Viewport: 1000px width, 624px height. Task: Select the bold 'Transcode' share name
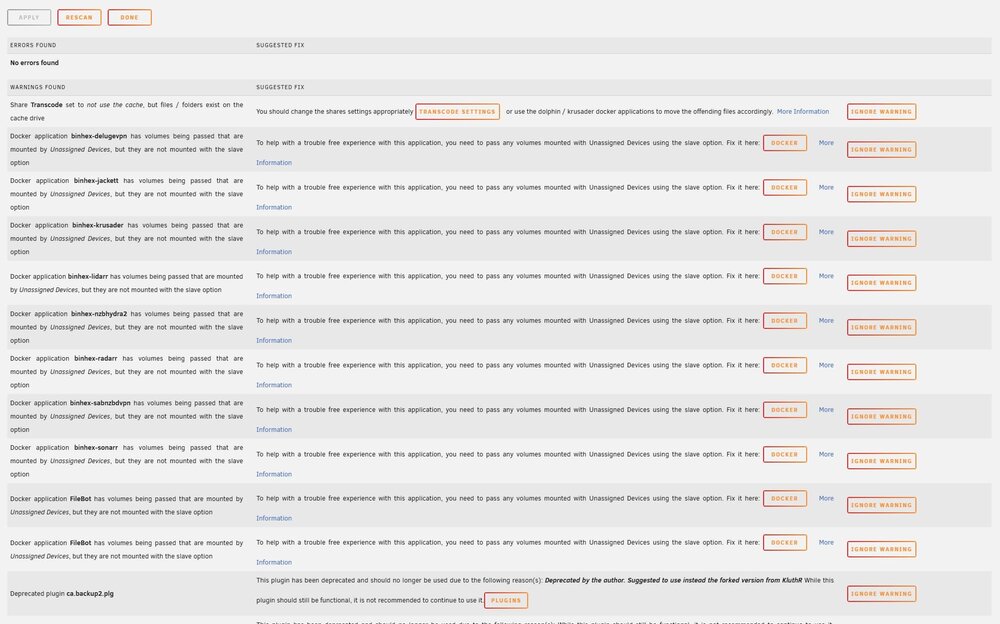(47, 105)
